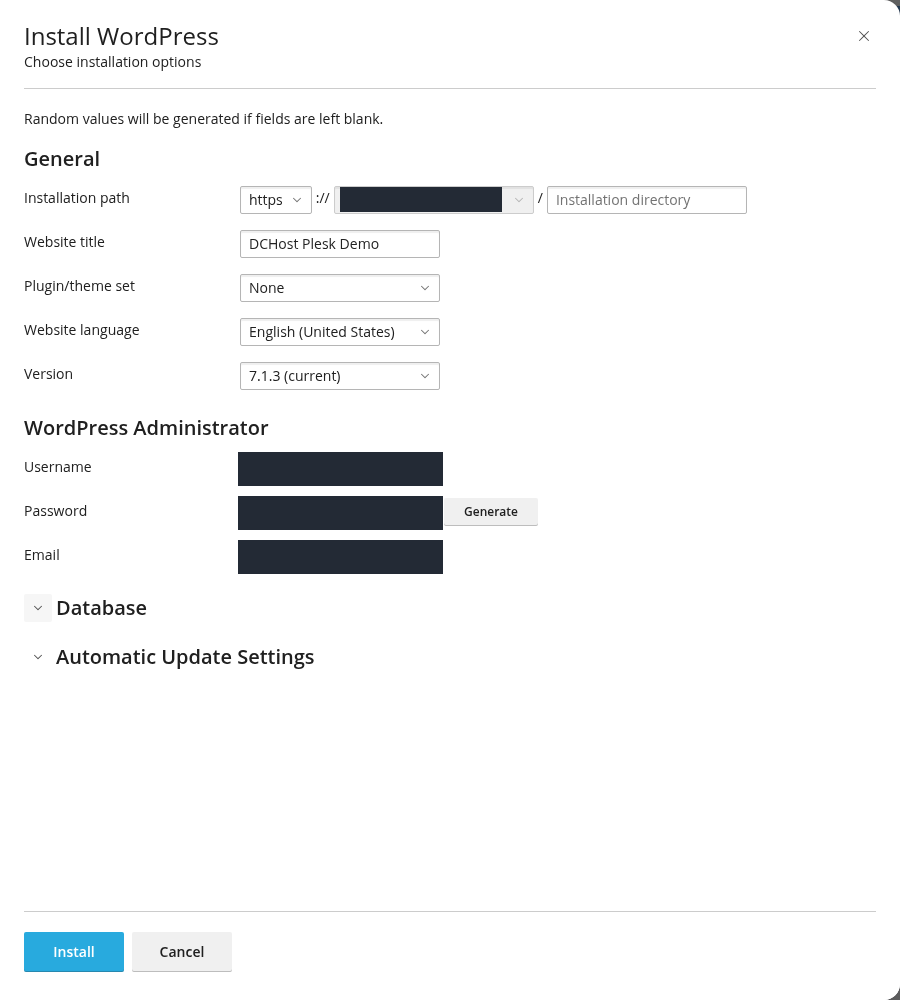Screen dimensions: 900x1000
Task: Click the Installation path label
Action: point(77,198)
